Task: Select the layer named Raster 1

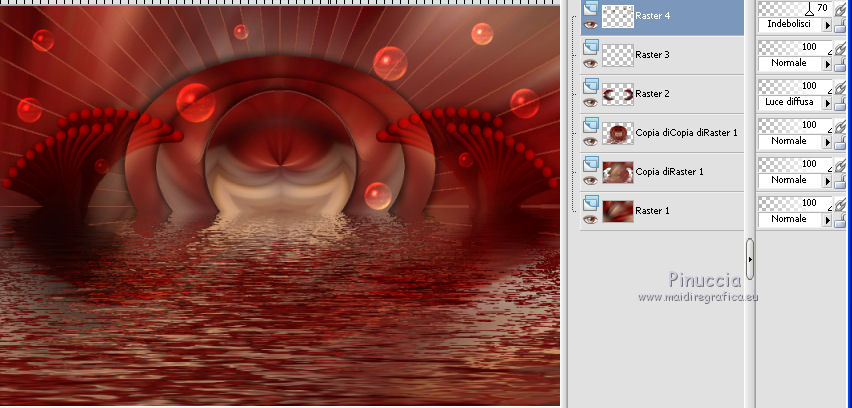Action: click(653, 211)
